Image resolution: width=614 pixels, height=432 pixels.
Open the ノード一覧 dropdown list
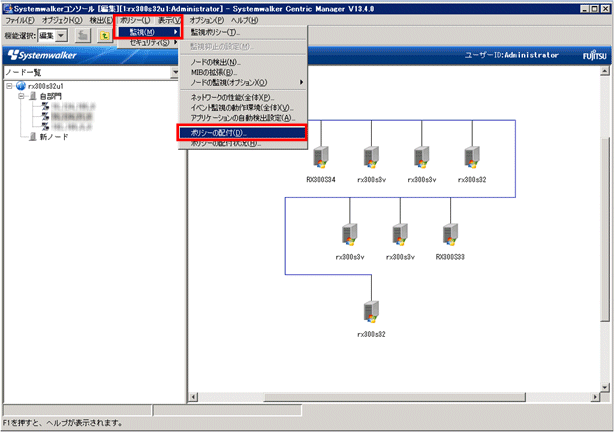[175, 72]
